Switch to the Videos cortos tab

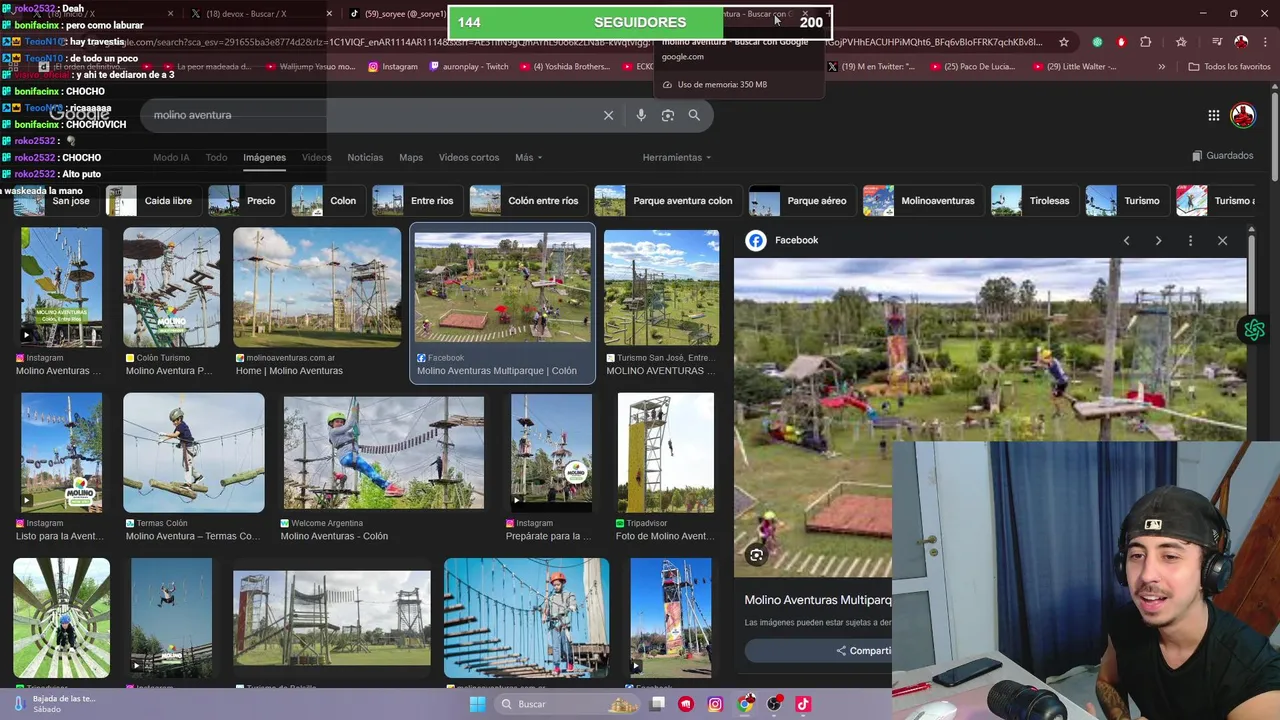469,157
